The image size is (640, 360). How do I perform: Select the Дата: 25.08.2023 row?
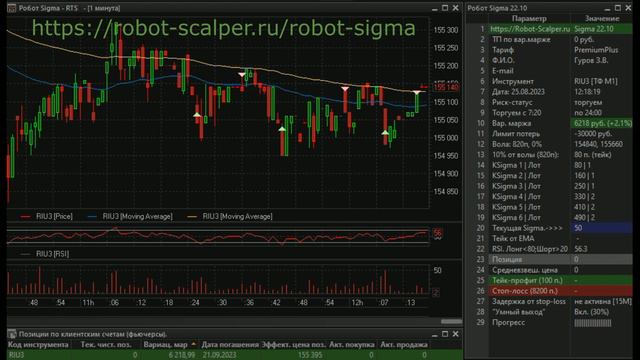(x=549, y=92)
